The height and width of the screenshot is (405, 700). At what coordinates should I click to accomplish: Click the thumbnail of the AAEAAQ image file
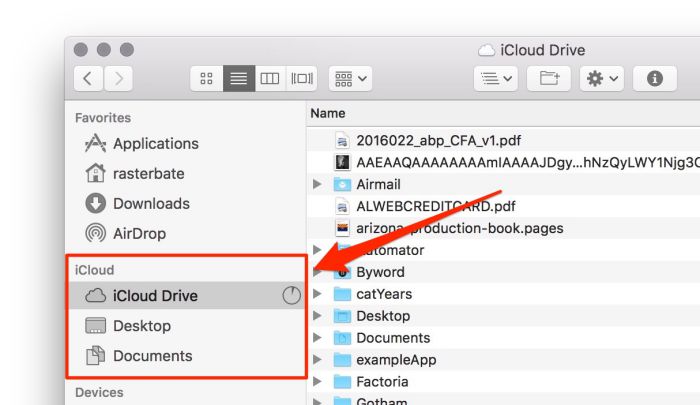click(342, 162)
